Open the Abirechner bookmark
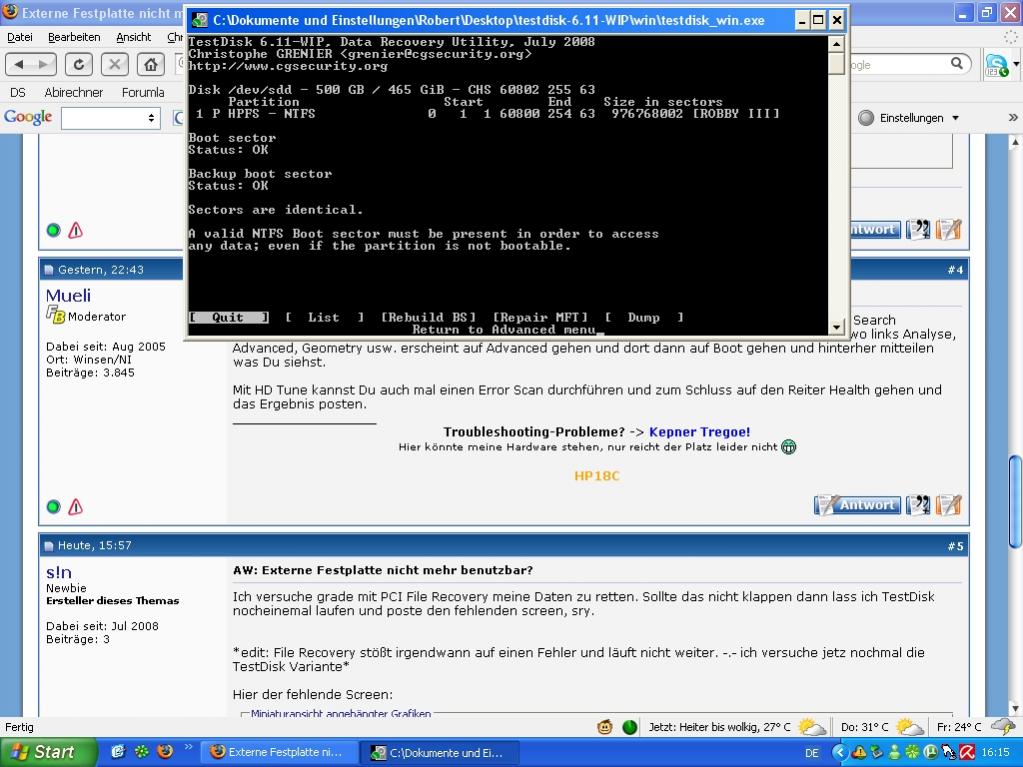 (74, 93)
